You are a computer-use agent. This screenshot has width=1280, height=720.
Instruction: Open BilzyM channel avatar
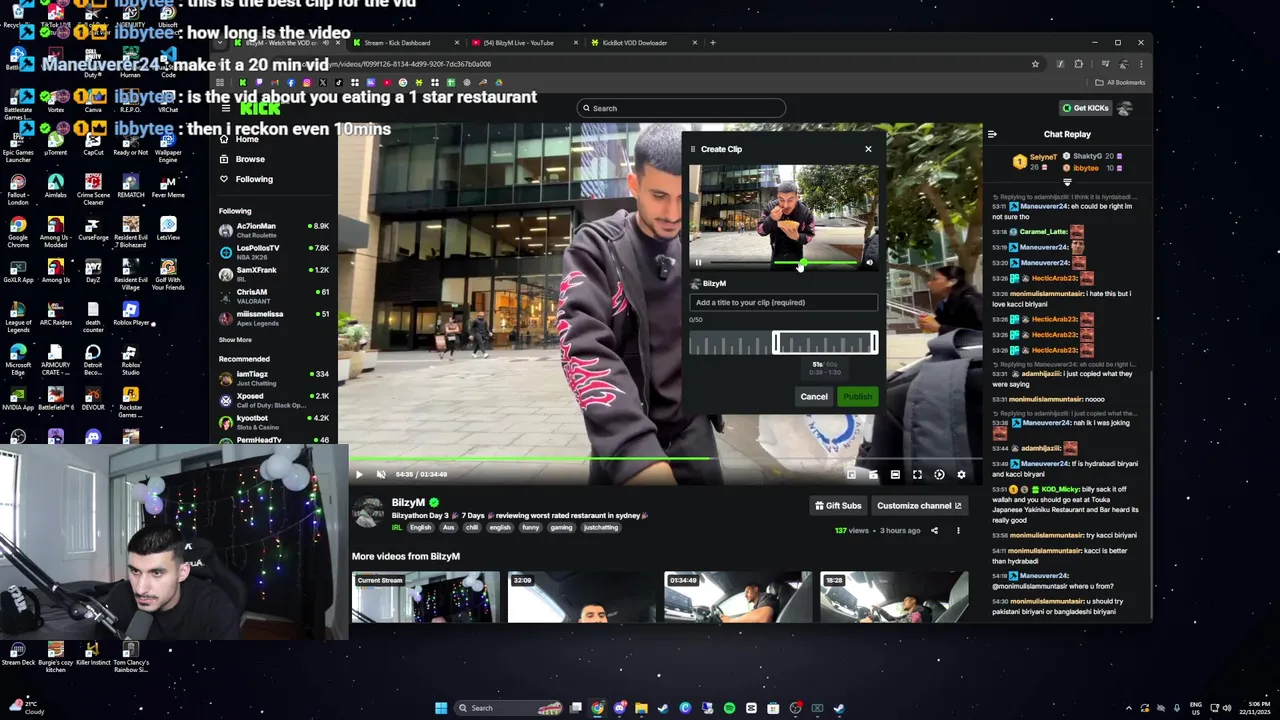coord(368,513)
